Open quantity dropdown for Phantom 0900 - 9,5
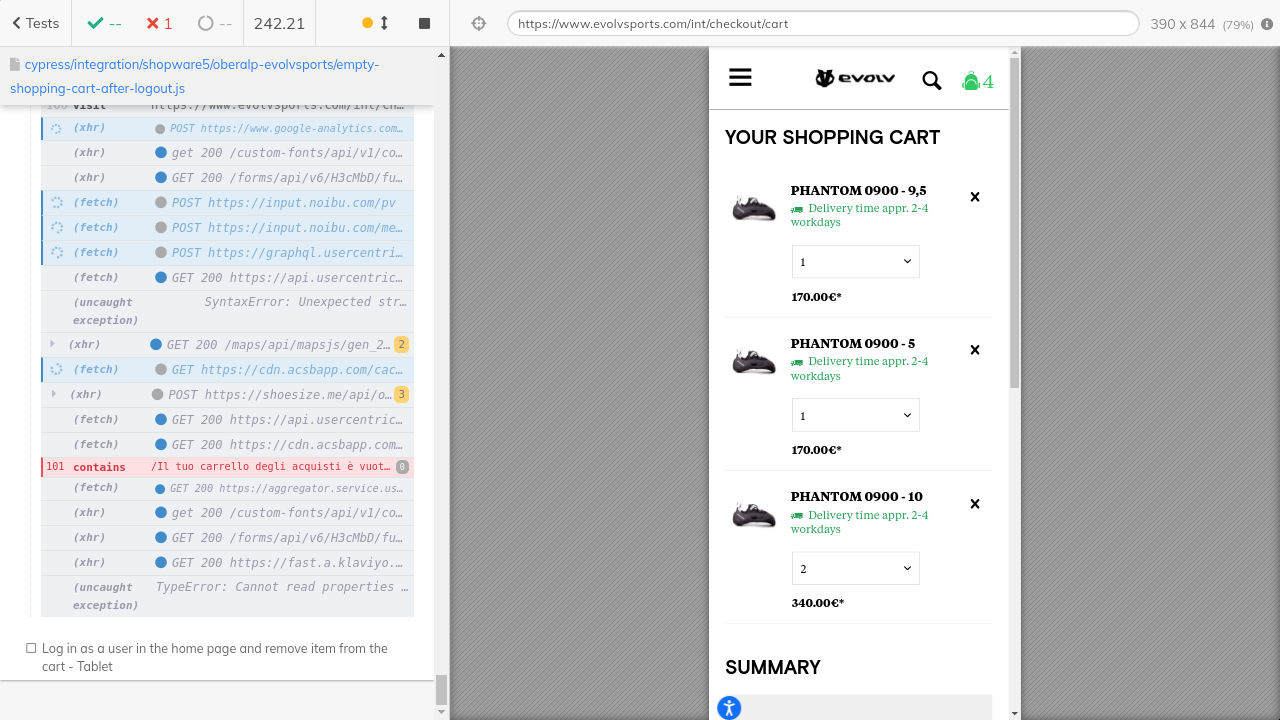 (855, 262)
